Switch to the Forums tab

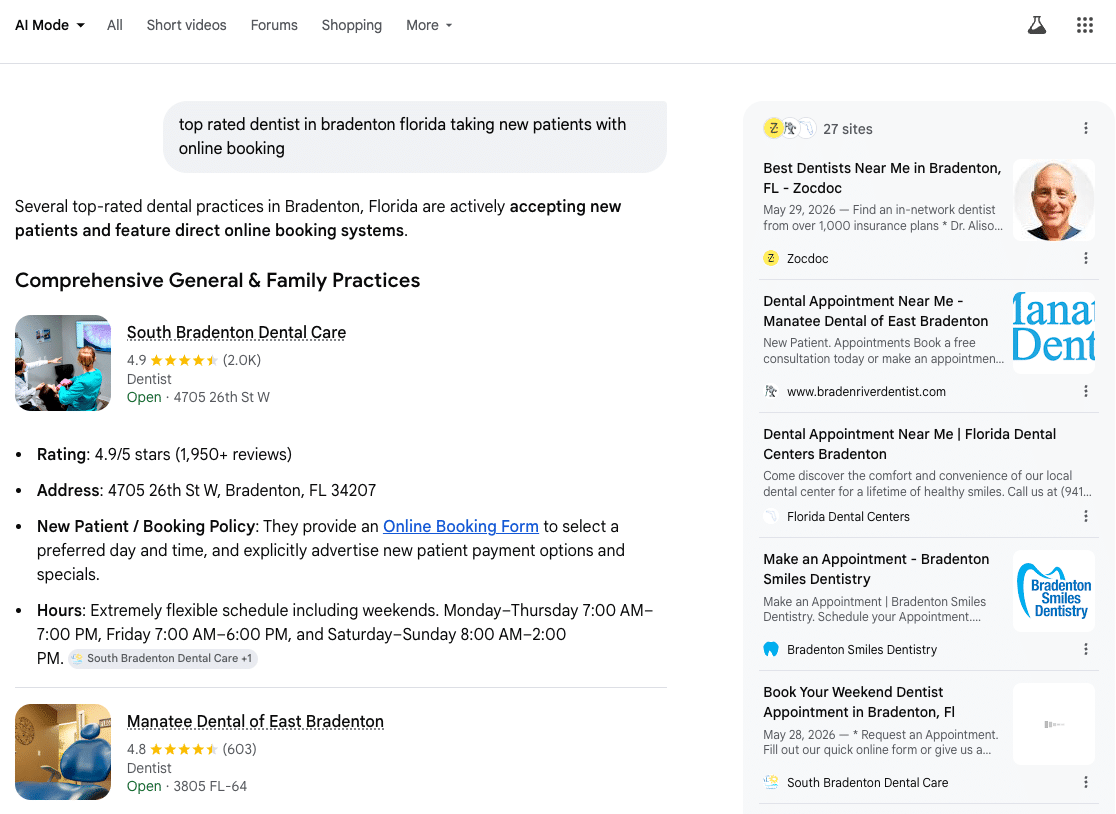point(274,26)
